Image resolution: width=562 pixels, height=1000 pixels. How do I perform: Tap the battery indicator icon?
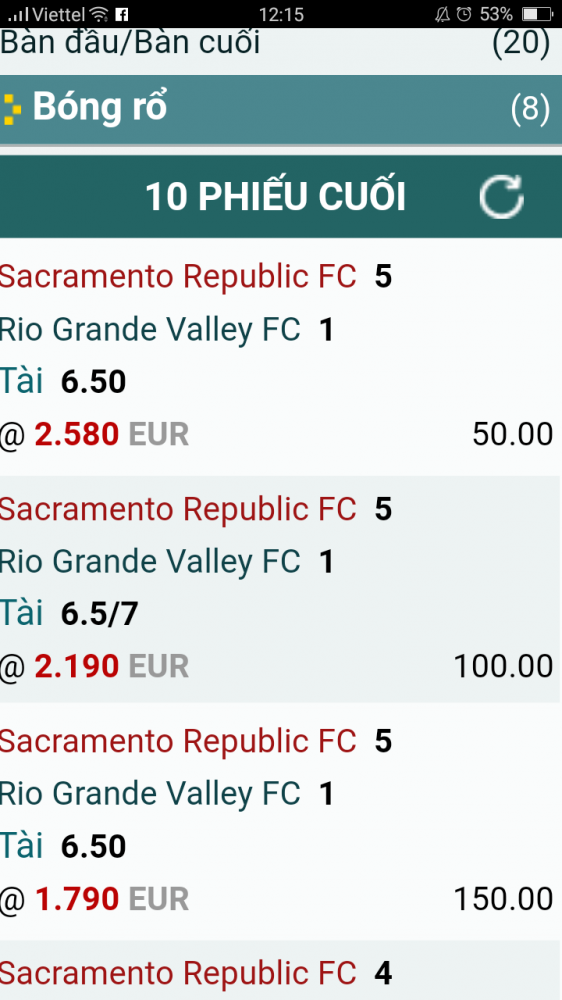[536, 14]
